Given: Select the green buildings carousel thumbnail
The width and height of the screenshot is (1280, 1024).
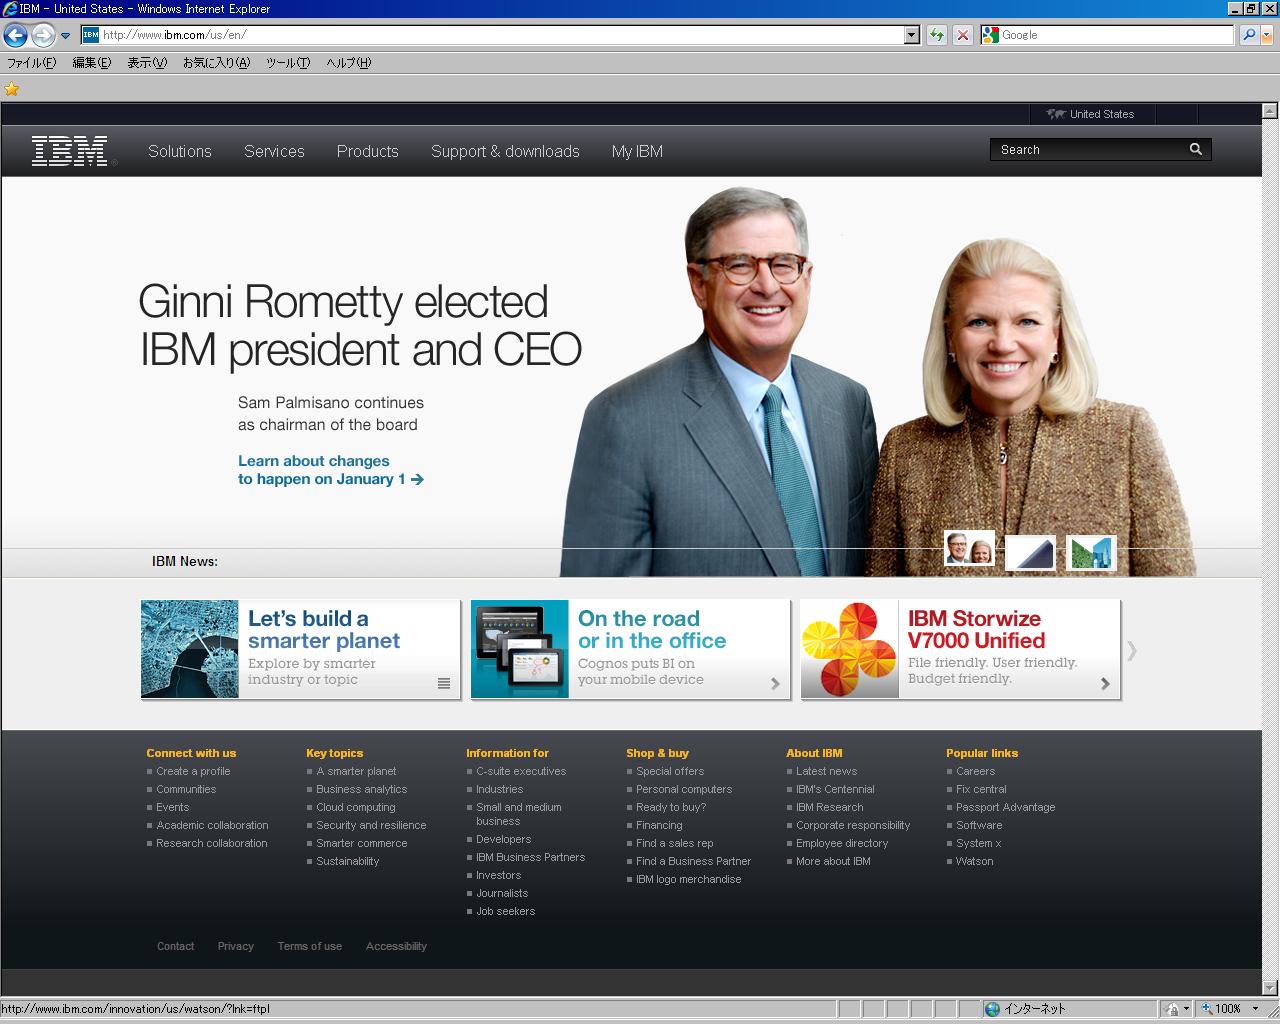Looking at the screenshot, I should (x=1091, y=552).
